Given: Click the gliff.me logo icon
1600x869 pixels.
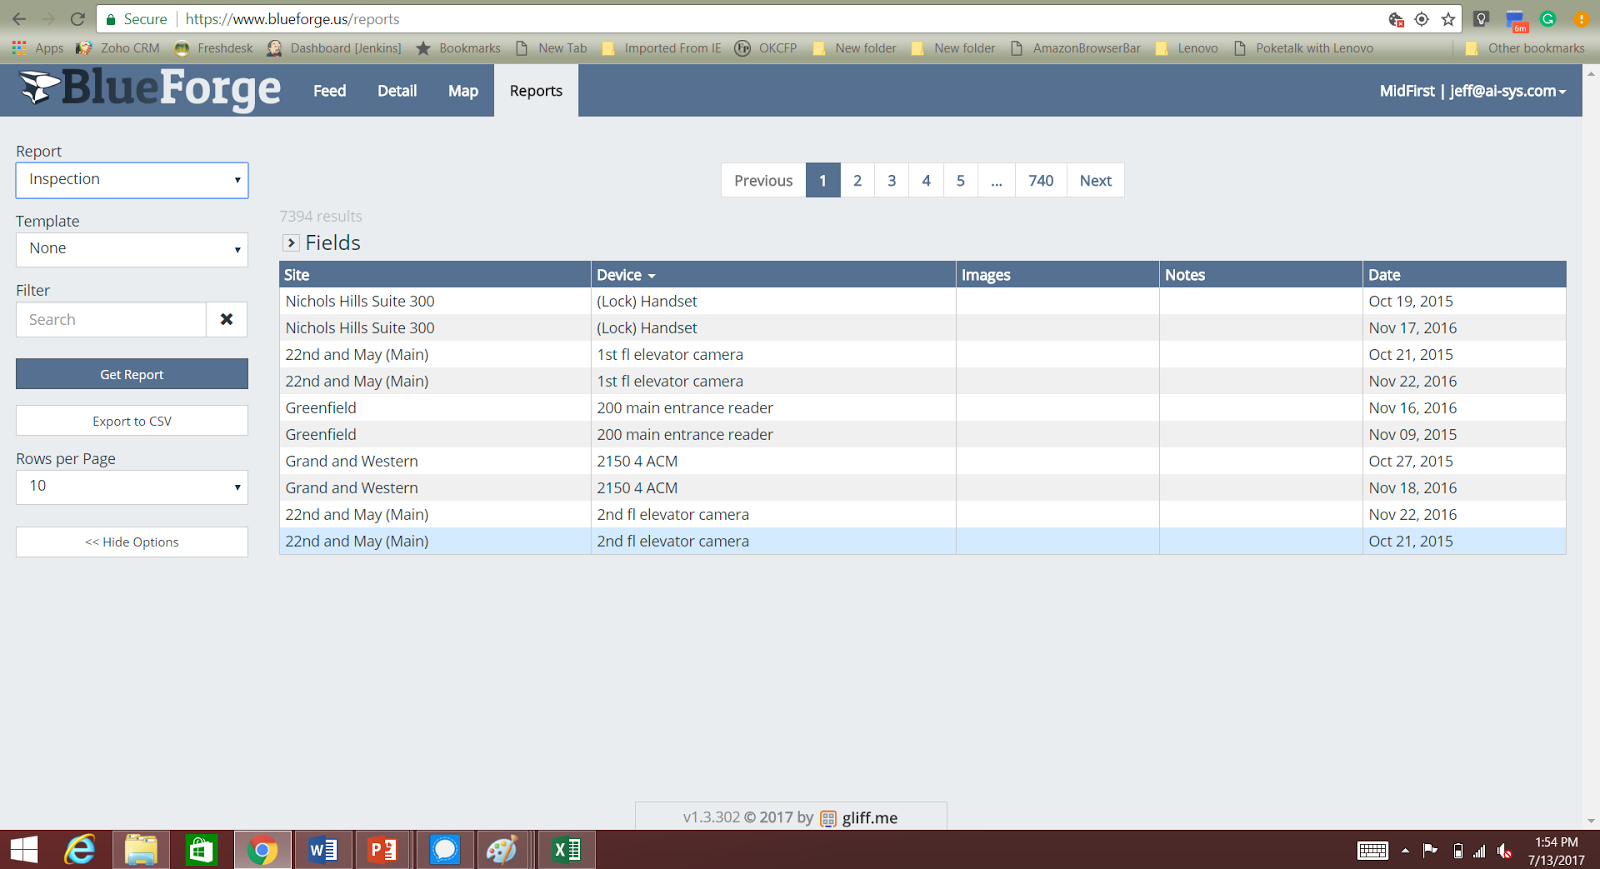Looking at the screenshot, I should pyautogui.click(x=828, y=818).
